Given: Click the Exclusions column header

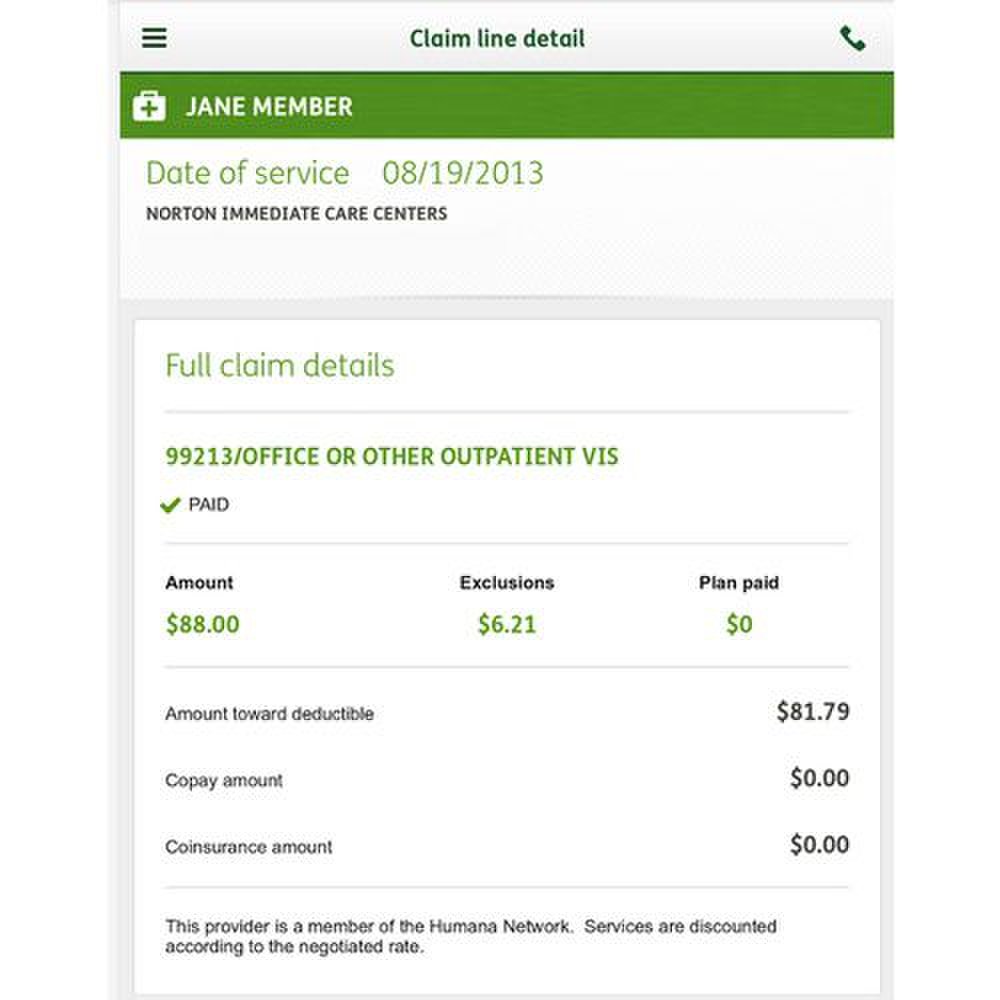Looking at the screenshot, I should click(x=506, y=583).
